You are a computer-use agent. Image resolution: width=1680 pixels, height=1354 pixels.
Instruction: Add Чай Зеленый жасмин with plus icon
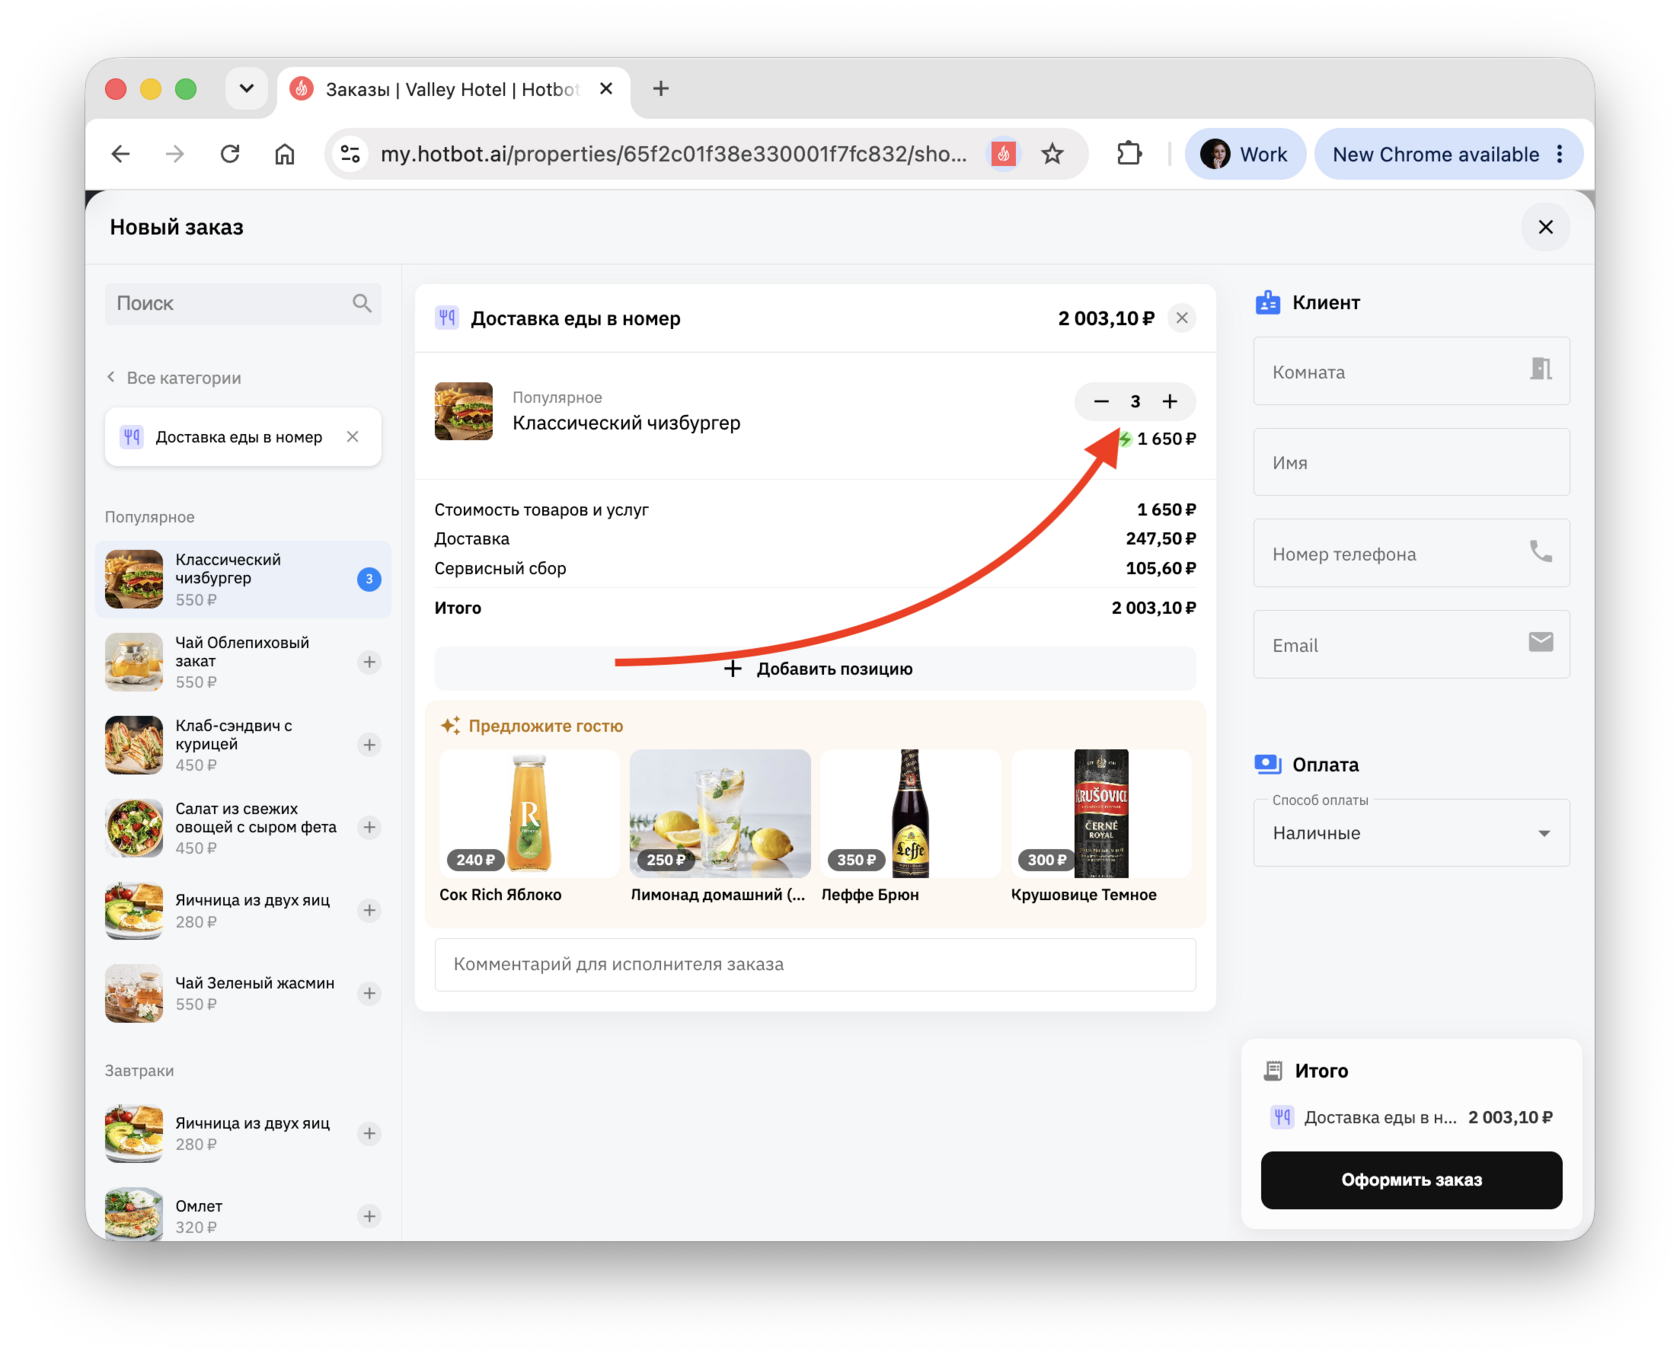click(x=369, y=993)
